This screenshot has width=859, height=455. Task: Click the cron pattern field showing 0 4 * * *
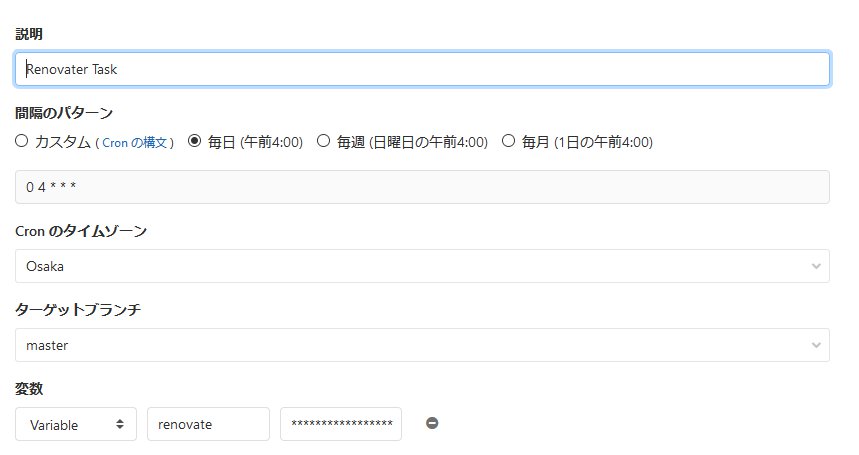coord(421,187)
